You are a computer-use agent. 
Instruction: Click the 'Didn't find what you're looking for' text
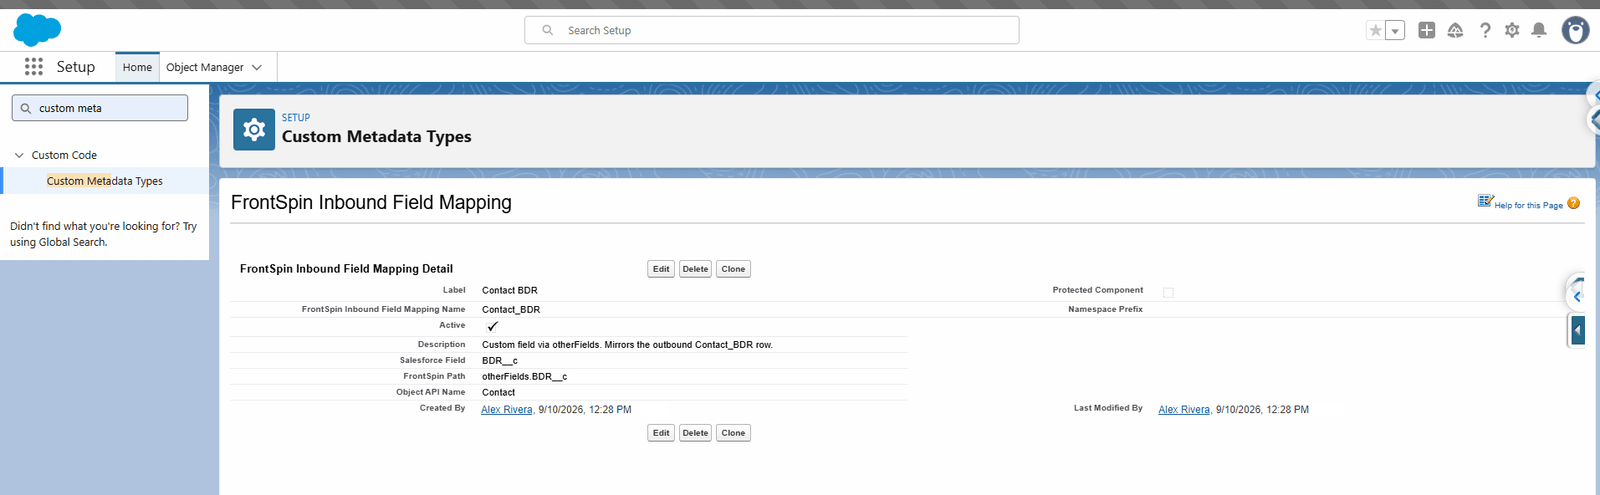coord(103,234)
